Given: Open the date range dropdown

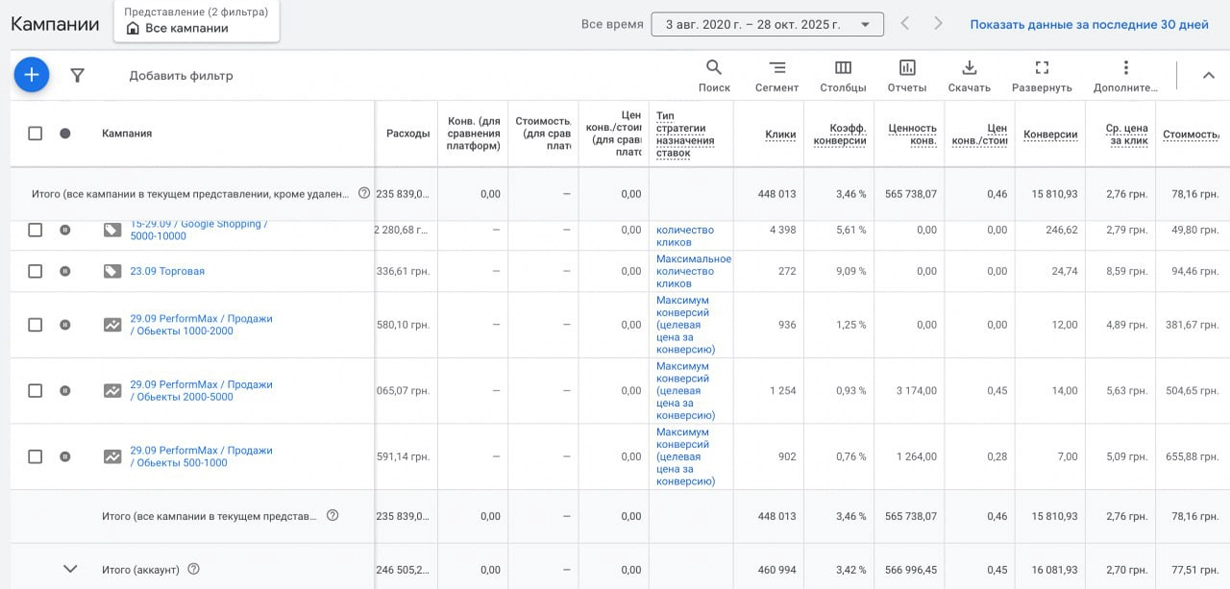Looking at the screenshot, I should 767,24.
